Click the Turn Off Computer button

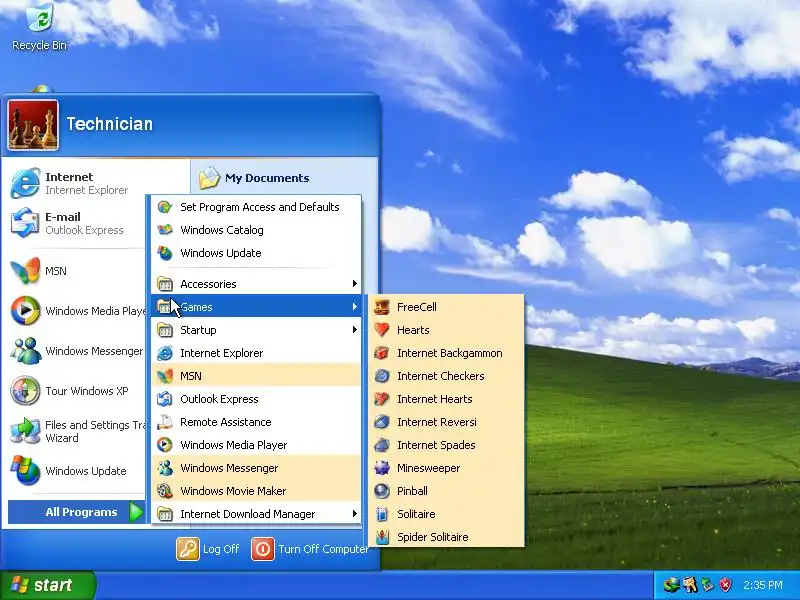310,549
